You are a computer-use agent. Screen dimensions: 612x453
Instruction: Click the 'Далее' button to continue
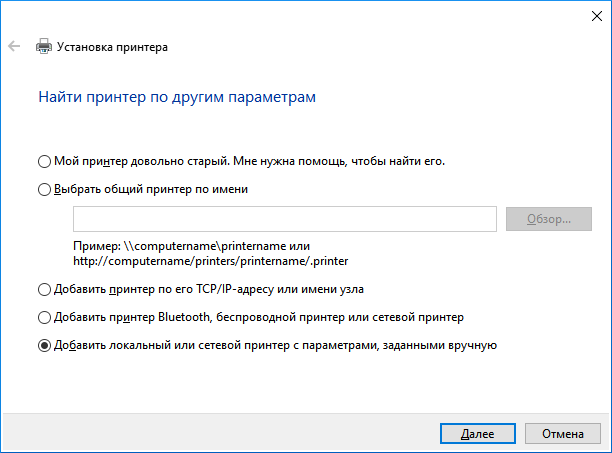tap(477, 435)
